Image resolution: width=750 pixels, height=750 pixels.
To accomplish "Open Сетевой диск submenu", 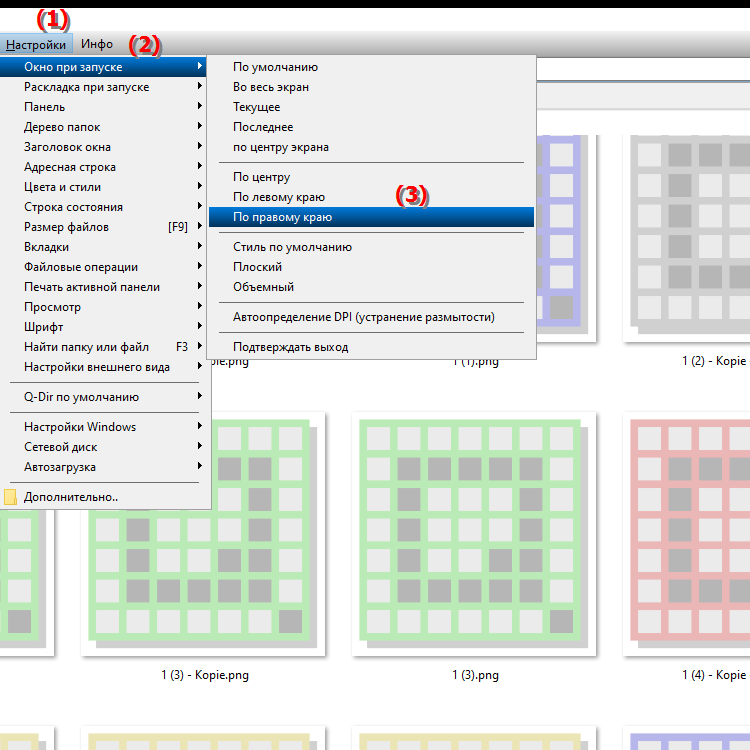I will coord(103,447).
